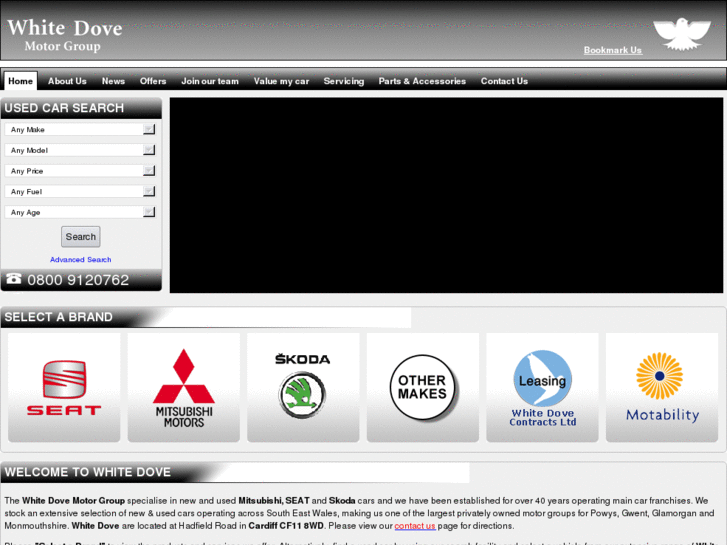
Task: Expand the Any Fuel dropdown
Action: point(80,192)
